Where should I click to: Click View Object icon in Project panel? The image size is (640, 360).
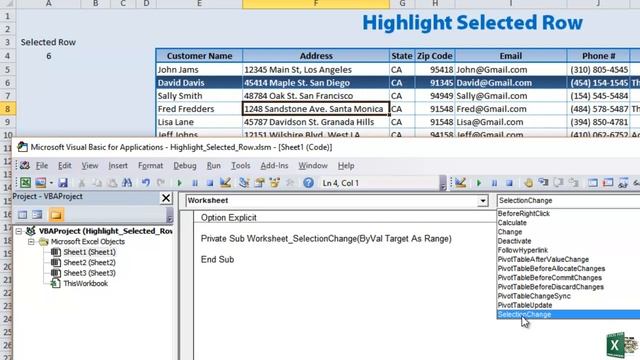pos(38,215)
